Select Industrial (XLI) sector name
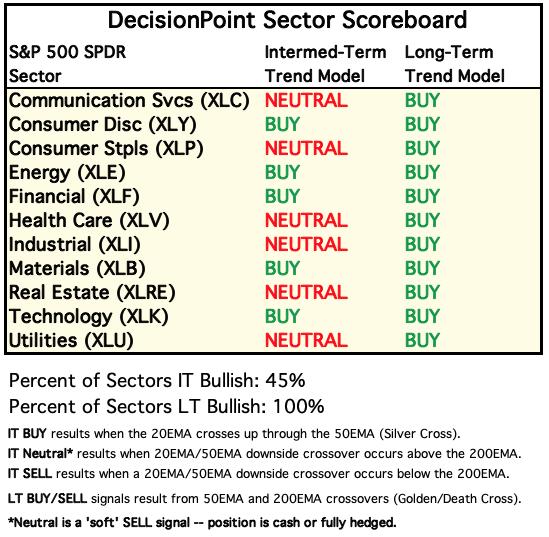The image size is (549, 537). [x=75, y=244]
